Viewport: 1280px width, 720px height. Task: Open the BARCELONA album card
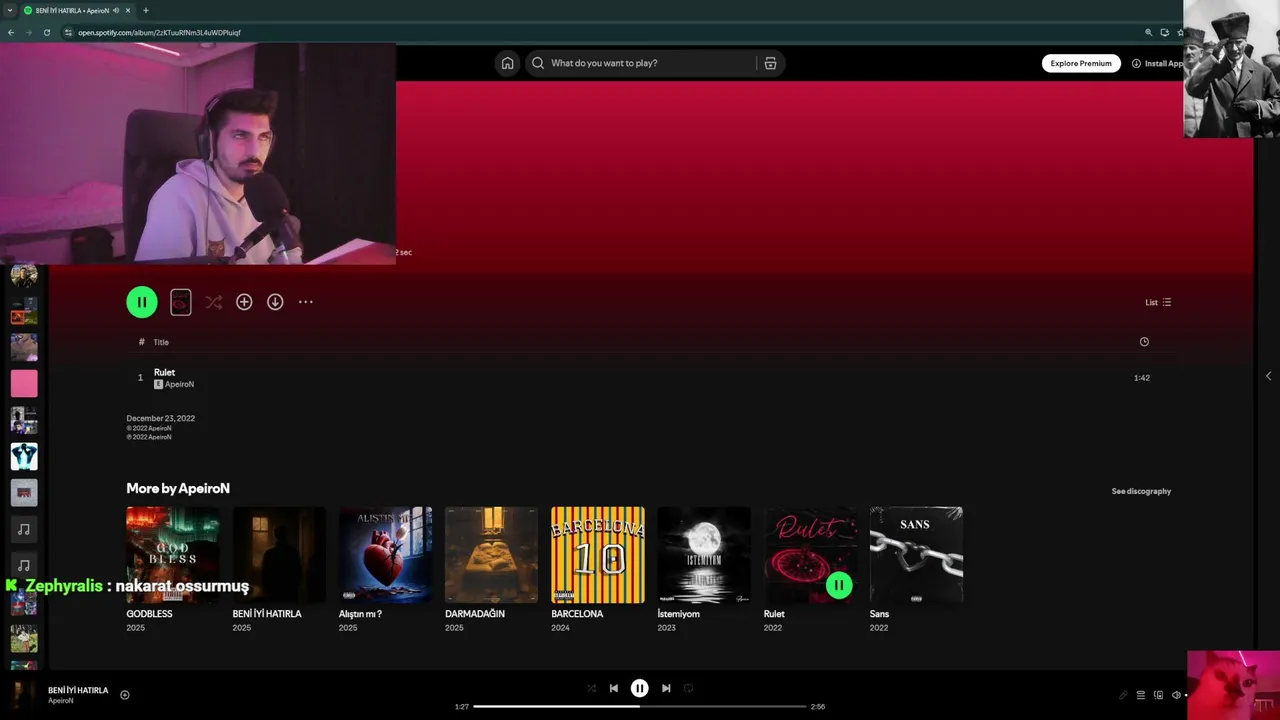[x=598, y=569]
